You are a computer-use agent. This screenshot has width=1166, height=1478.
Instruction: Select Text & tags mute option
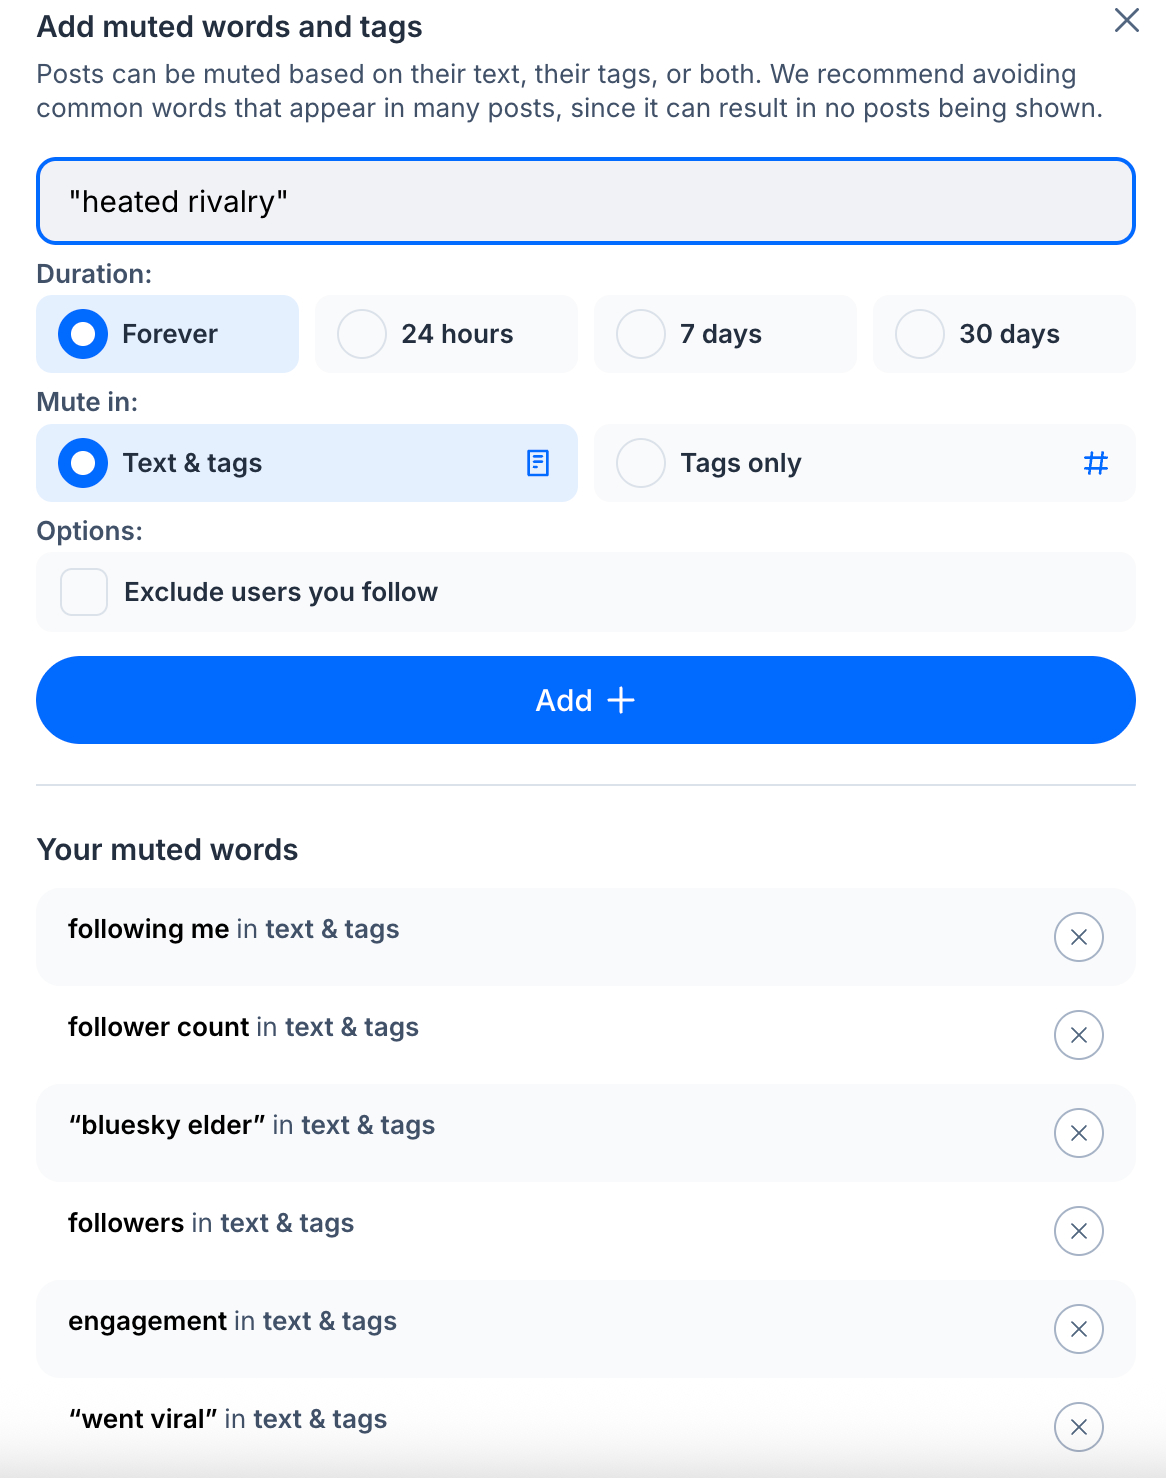306,463
